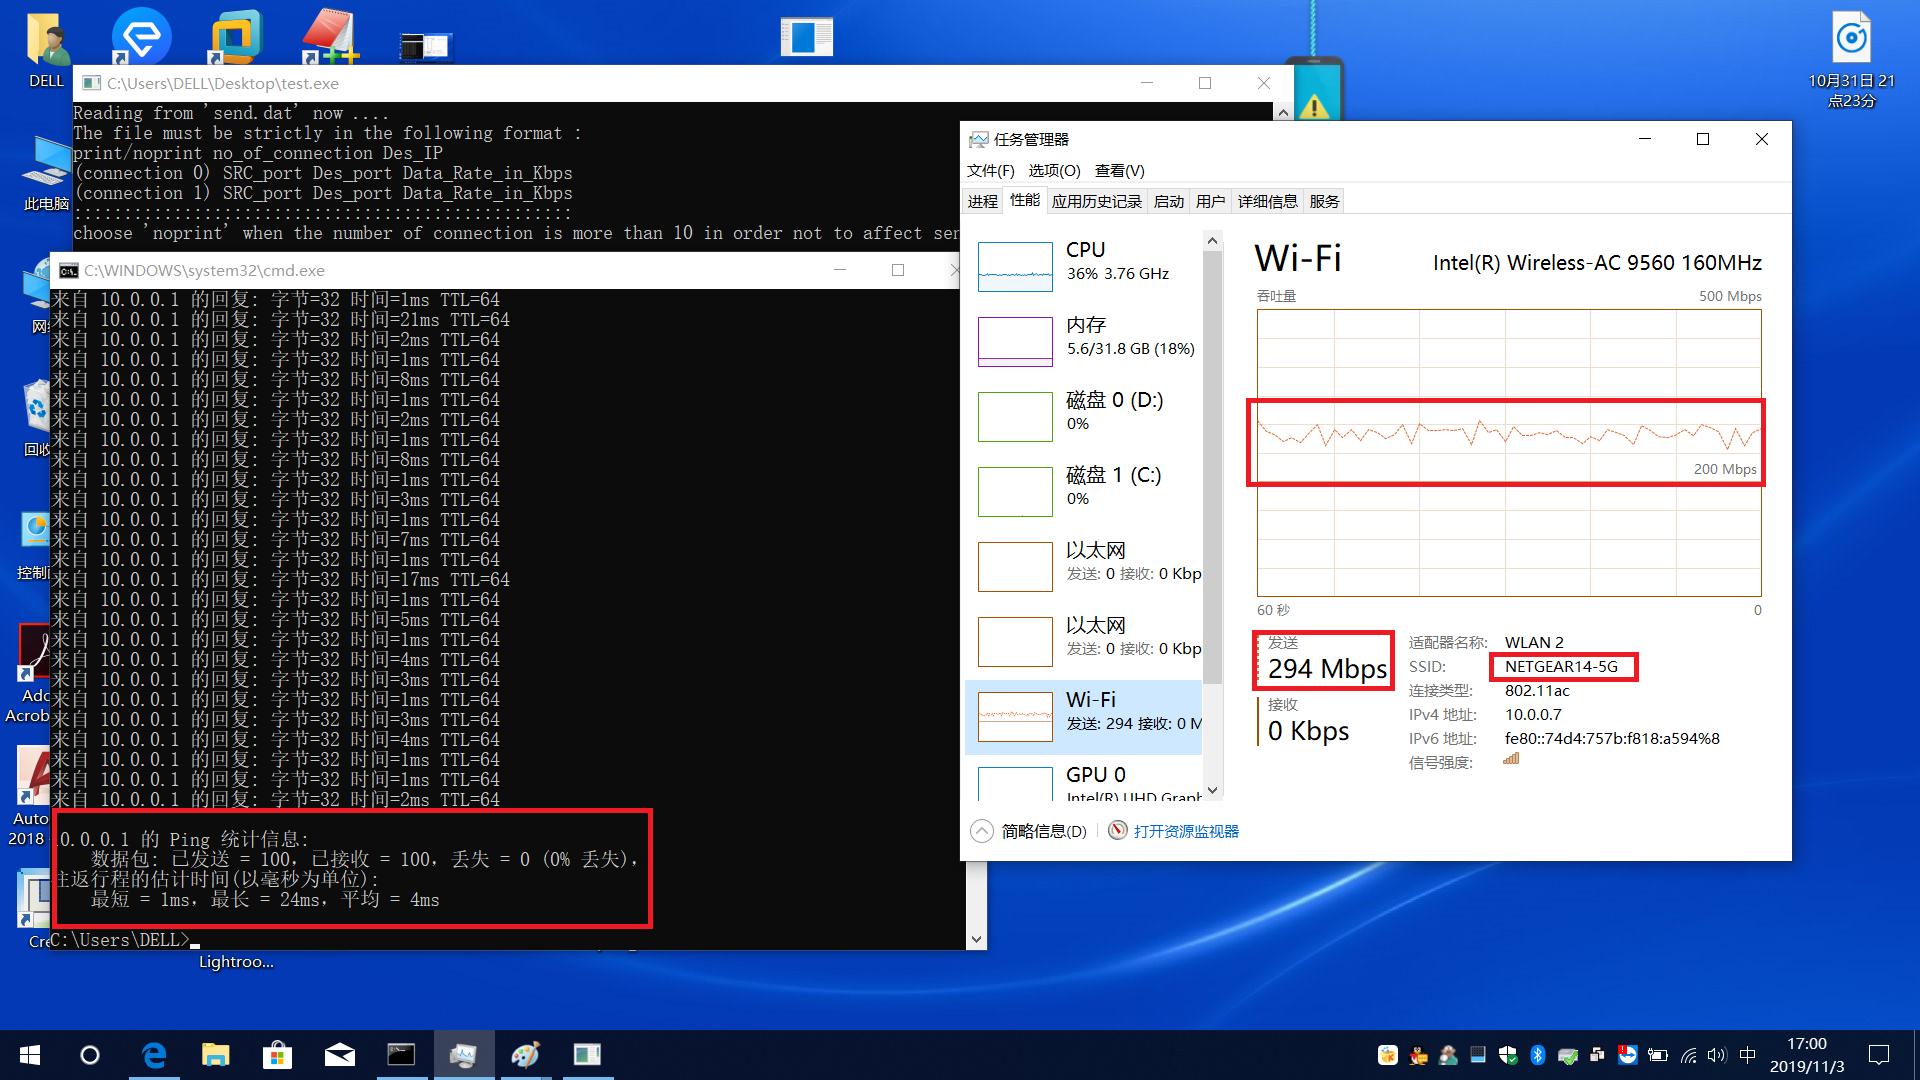Click the Wi-Fi network tray icon
This screenshot has height=1080, width=1920.
(1688, 1055)
